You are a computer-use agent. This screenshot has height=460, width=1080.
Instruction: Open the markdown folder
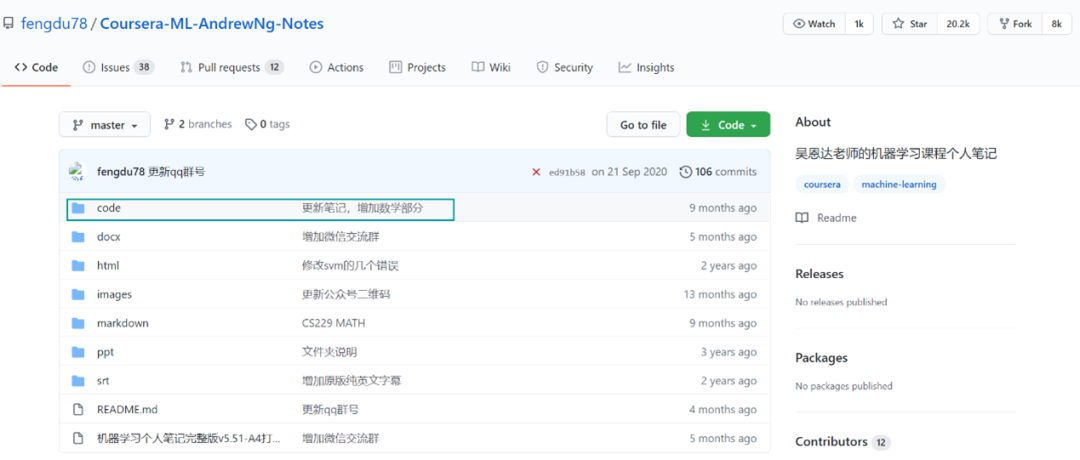(123, 323)
